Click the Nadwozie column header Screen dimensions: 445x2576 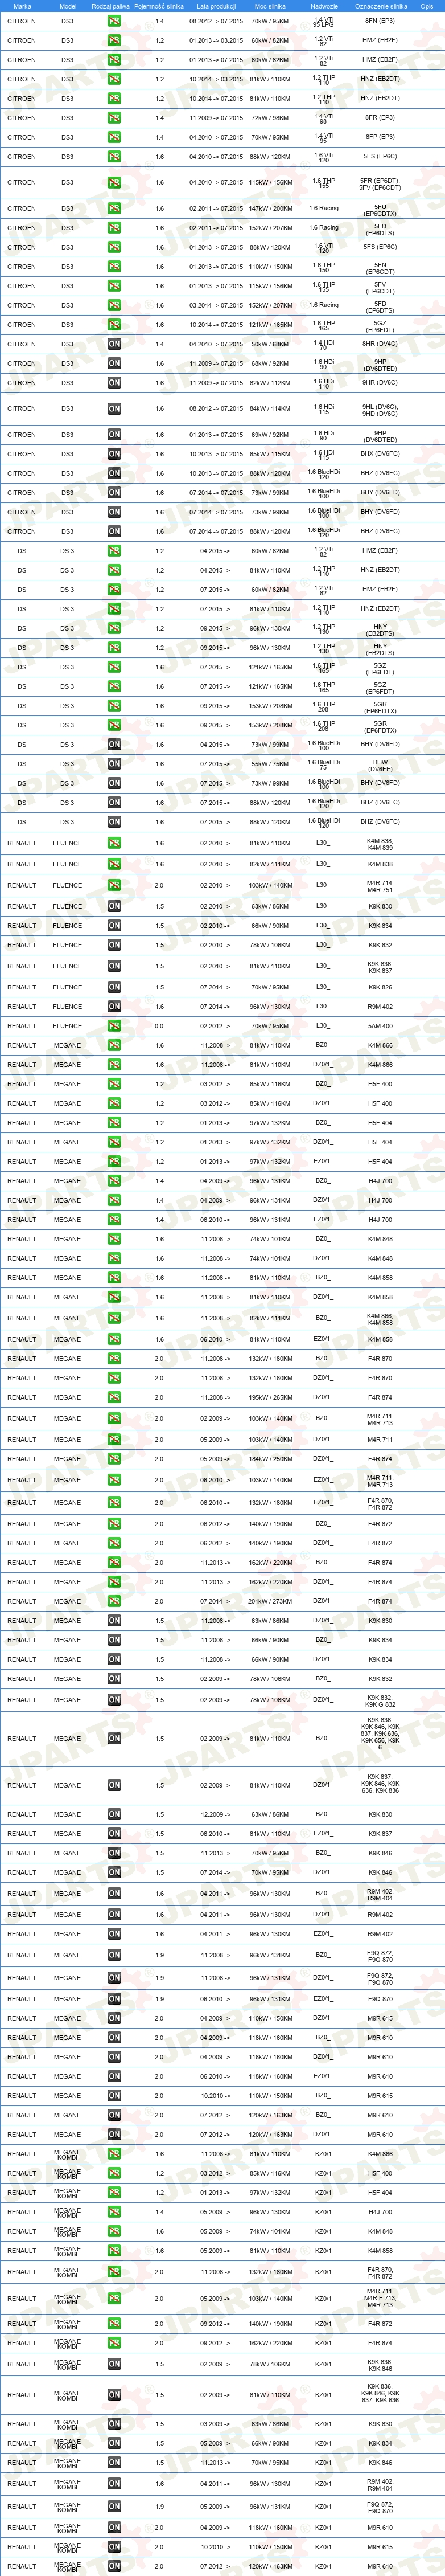324,6
